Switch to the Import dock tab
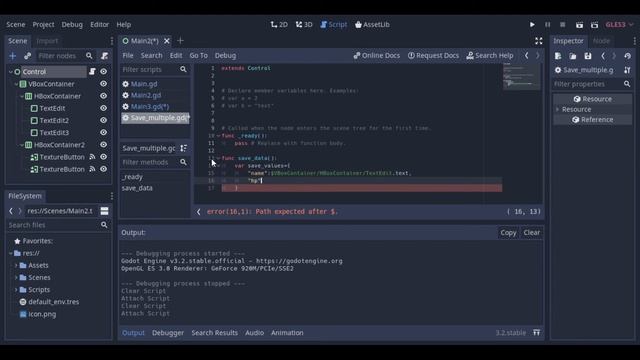The image size is (640, 360). pyautogui.click(x=47, y=41)
